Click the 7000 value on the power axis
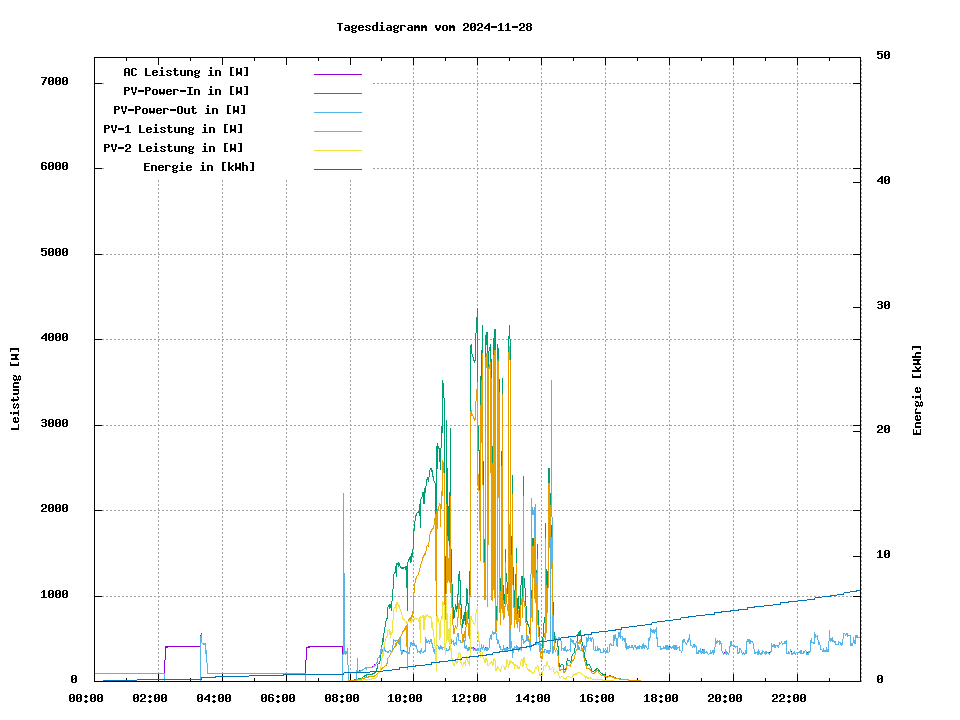The image size is (960, 720). click(53, 81)
